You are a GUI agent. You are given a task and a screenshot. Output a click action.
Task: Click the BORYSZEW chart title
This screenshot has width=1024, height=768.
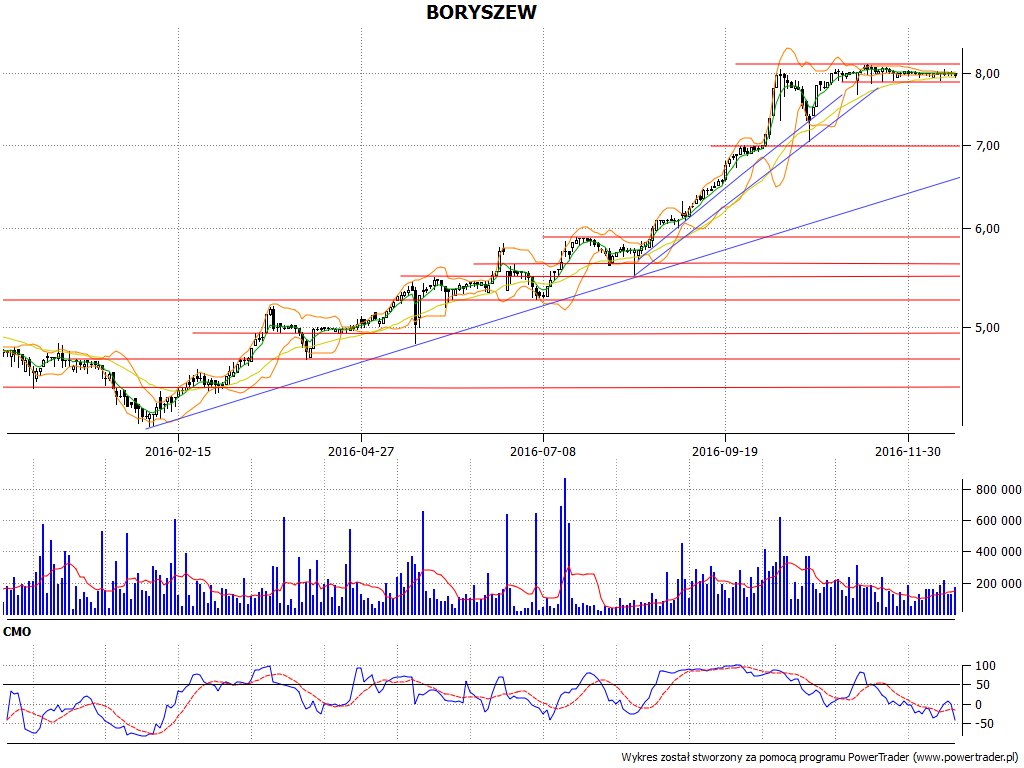(x=481, y=12)
